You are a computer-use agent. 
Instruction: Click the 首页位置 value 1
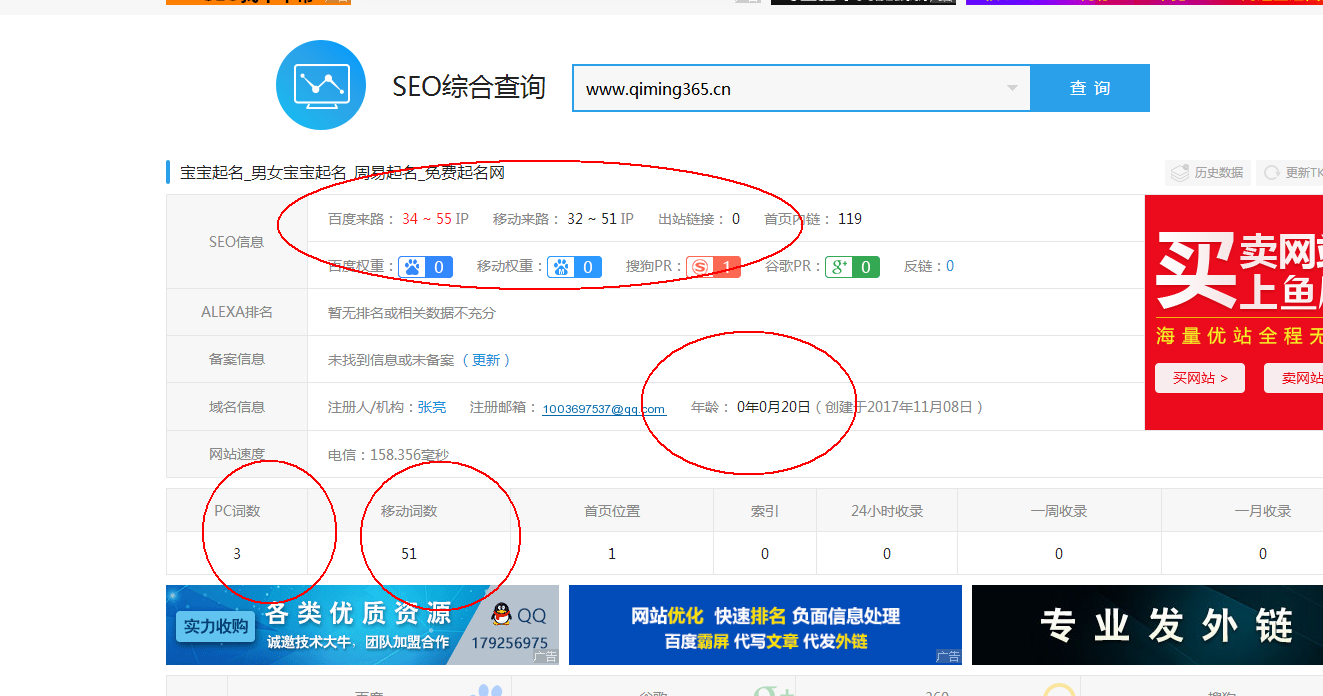[x=612, y=553]
